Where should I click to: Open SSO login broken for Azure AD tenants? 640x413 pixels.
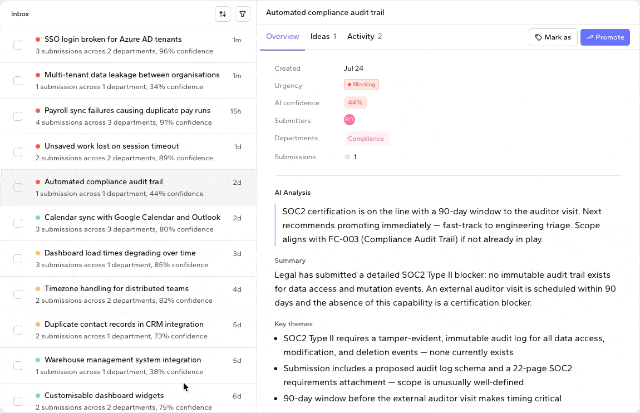click(128, 45)
